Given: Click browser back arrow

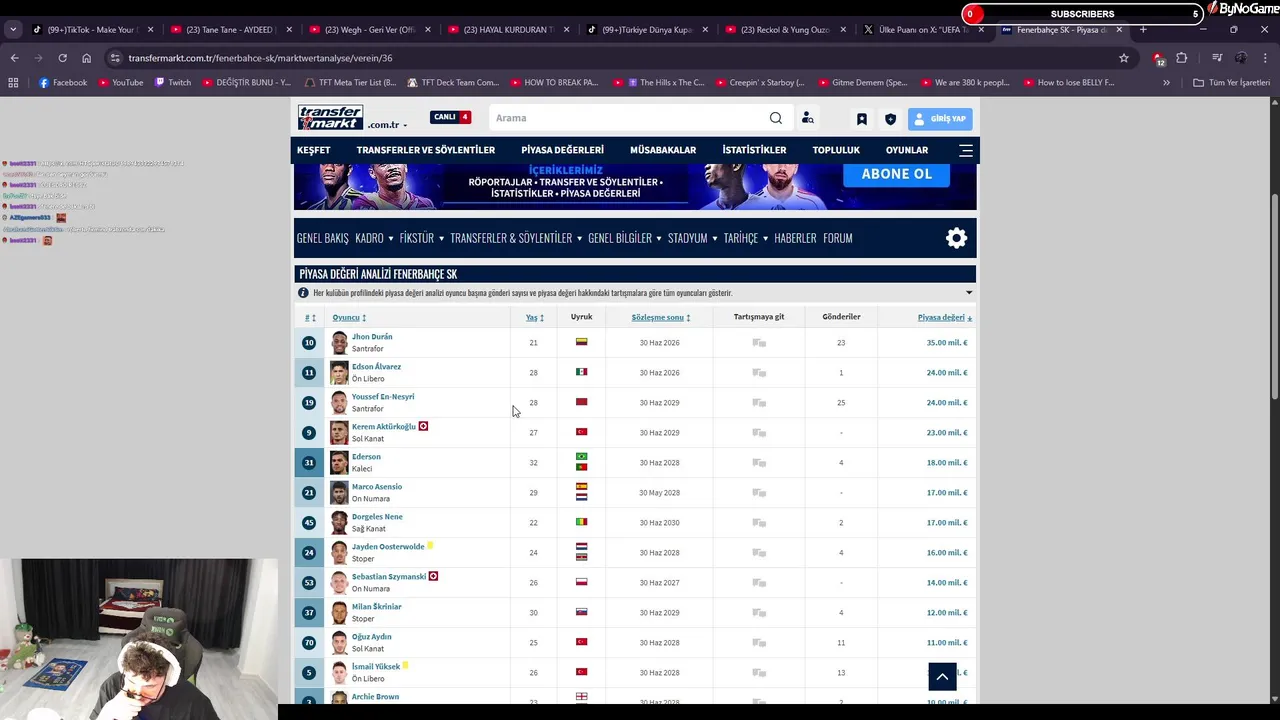Looking at the screenshot, I should tap(14, 58).
